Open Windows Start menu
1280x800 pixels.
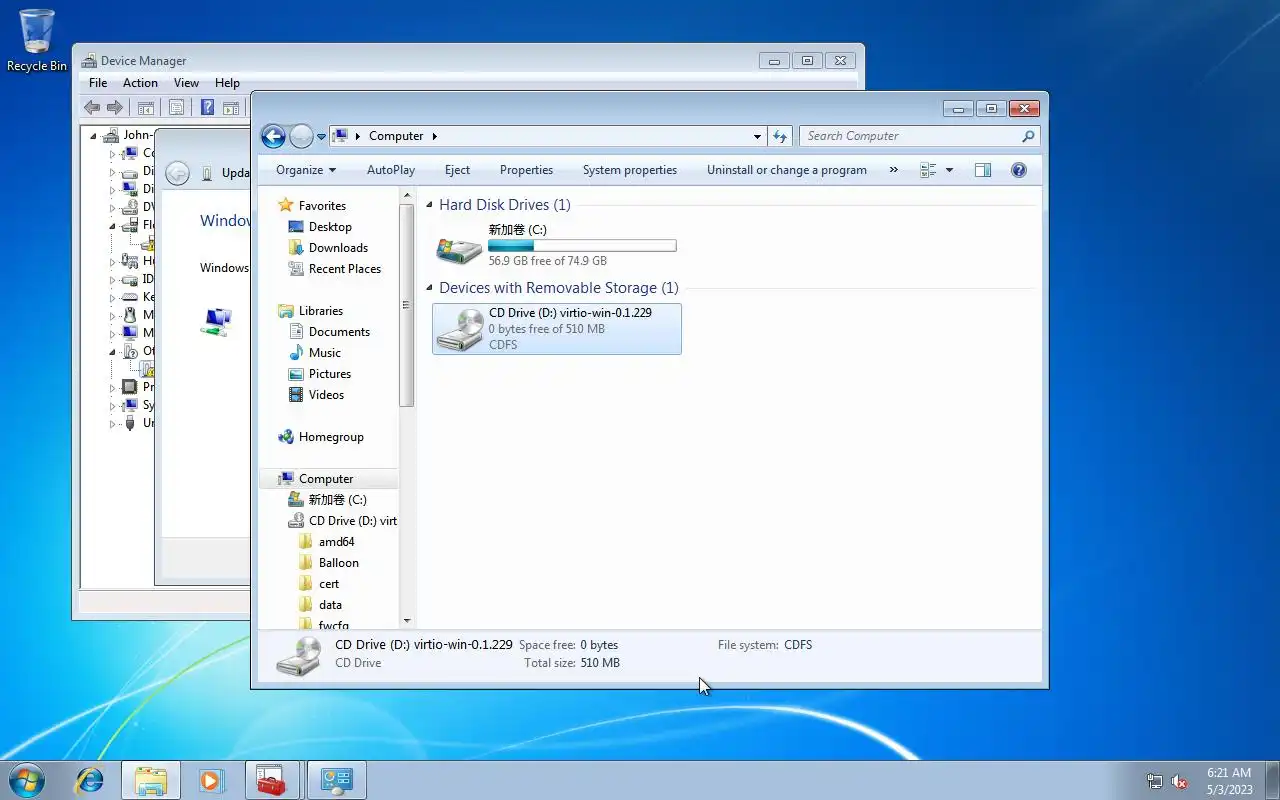[26, 780]
